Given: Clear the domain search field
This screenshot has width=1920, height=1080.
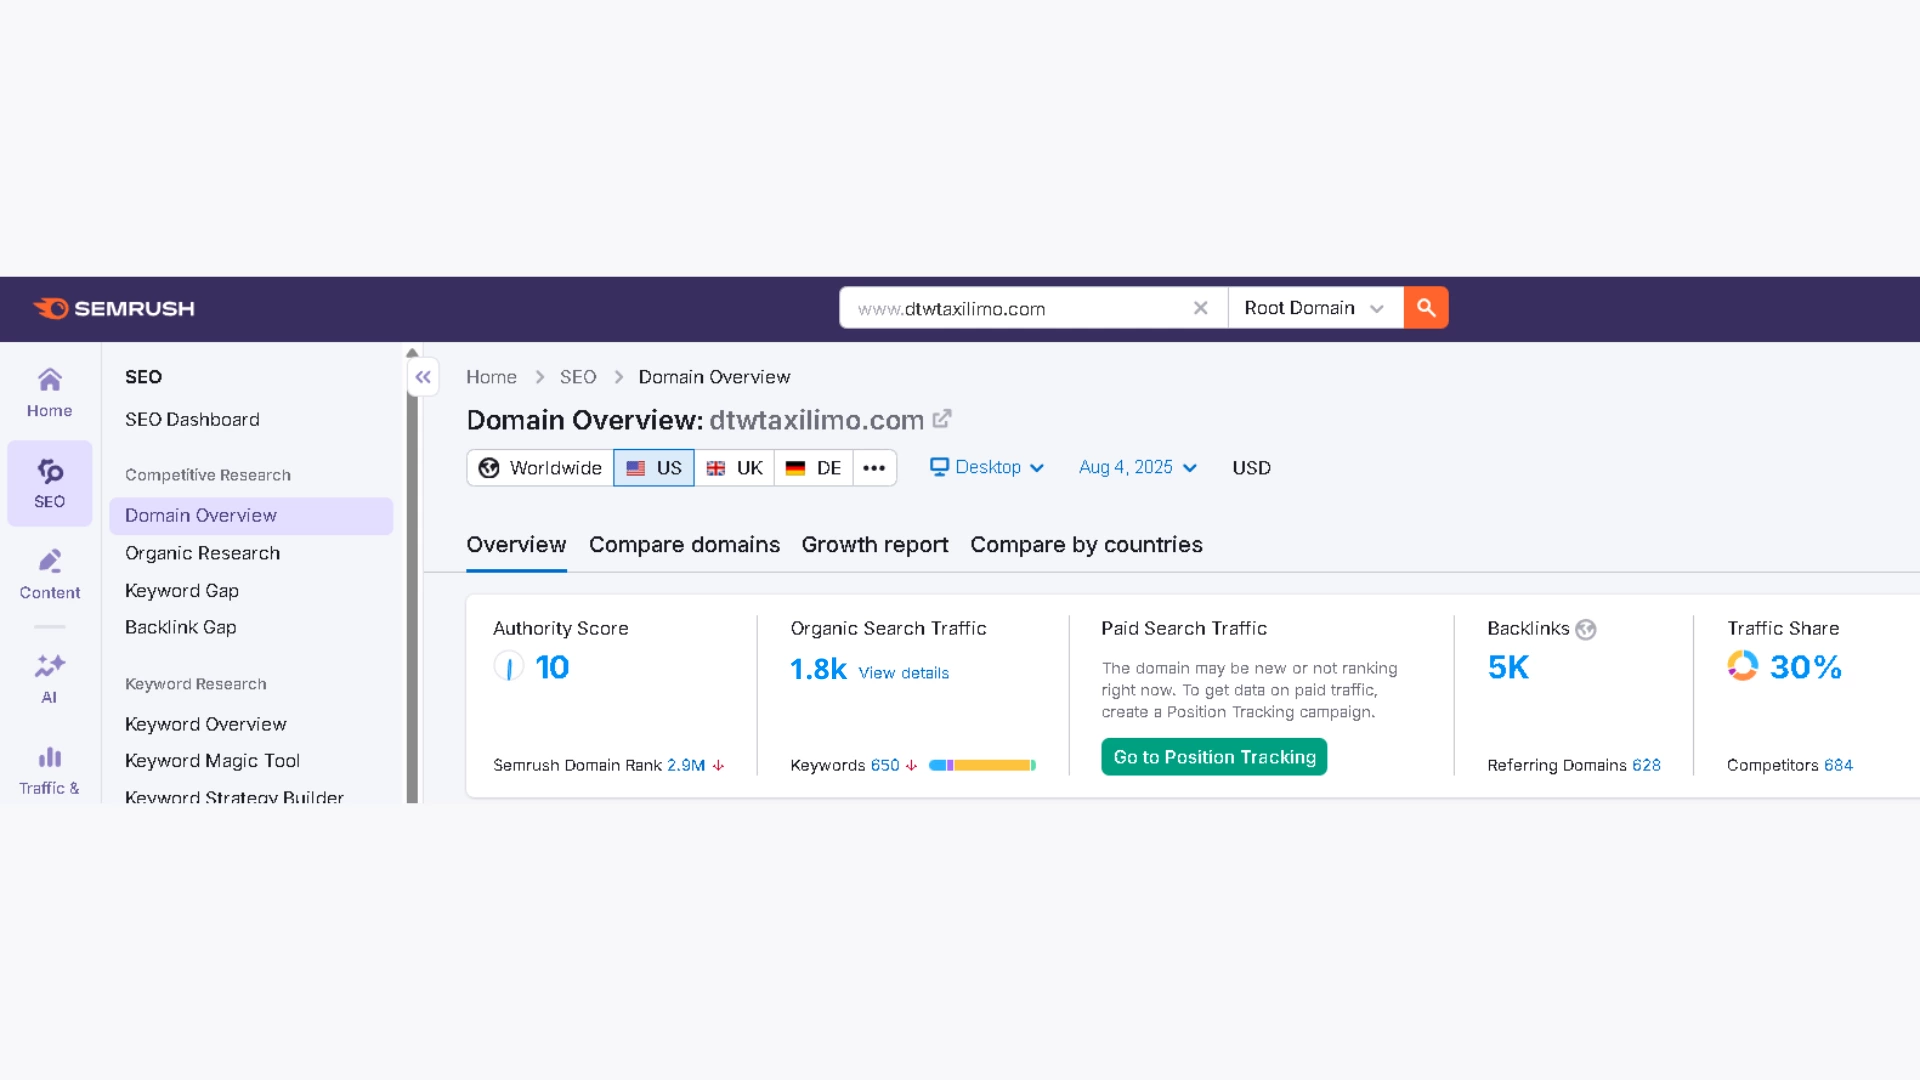Looking at the screenshot, I should click(x=1200, y=308).
